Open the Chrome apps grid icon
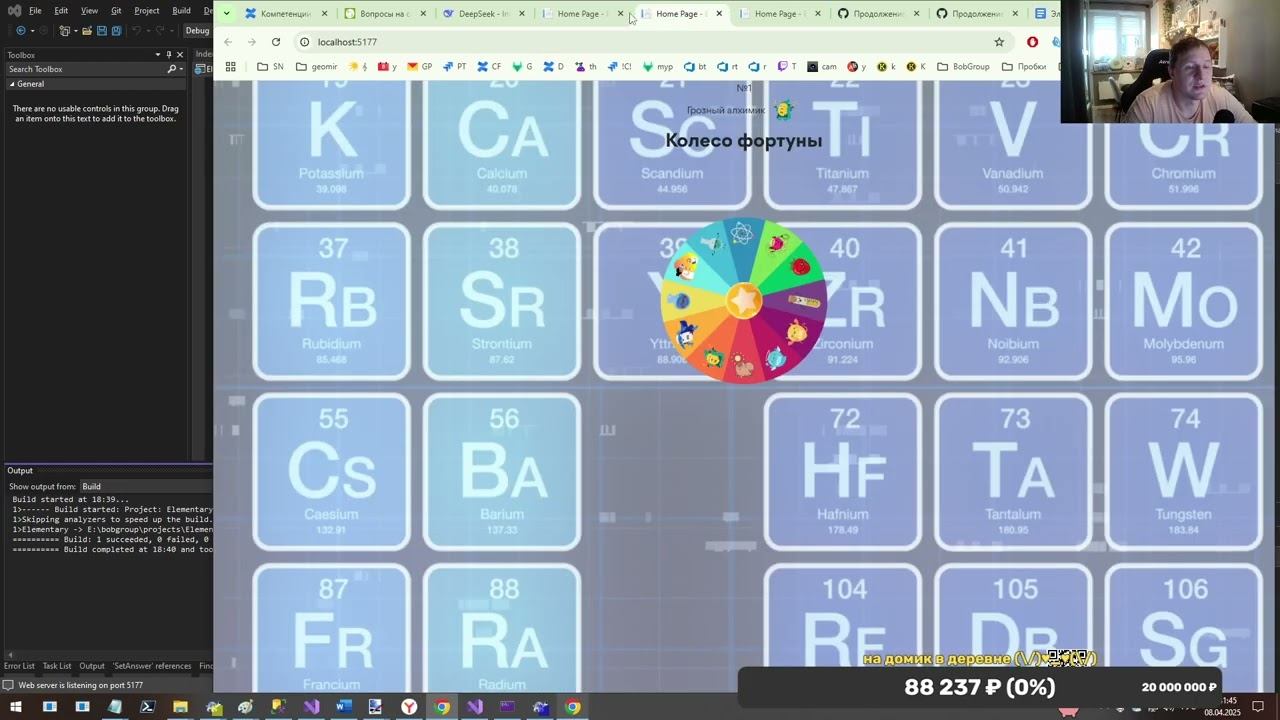Image resolution: width=1280 pixels, height=720 pixels. pyautogui.click(x=230, y=67)
